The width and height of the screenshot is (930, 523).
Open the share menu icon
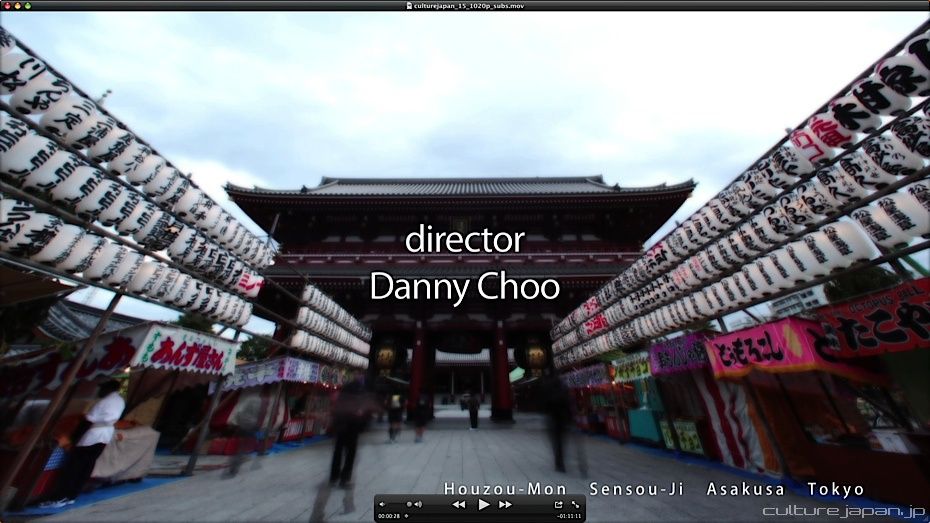[x=558, y=505]
